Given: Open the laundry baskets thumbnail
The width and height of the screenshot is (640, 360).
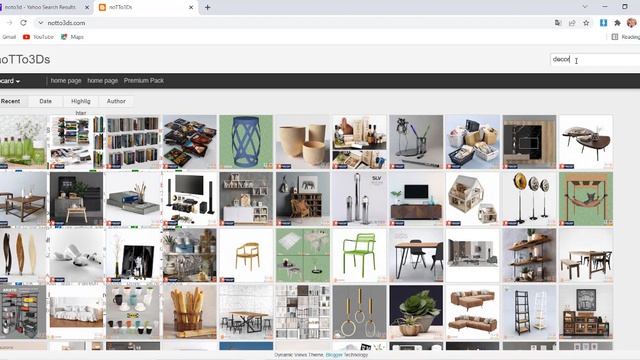Looking at the screenshot, I should click(x=472, y=142).
